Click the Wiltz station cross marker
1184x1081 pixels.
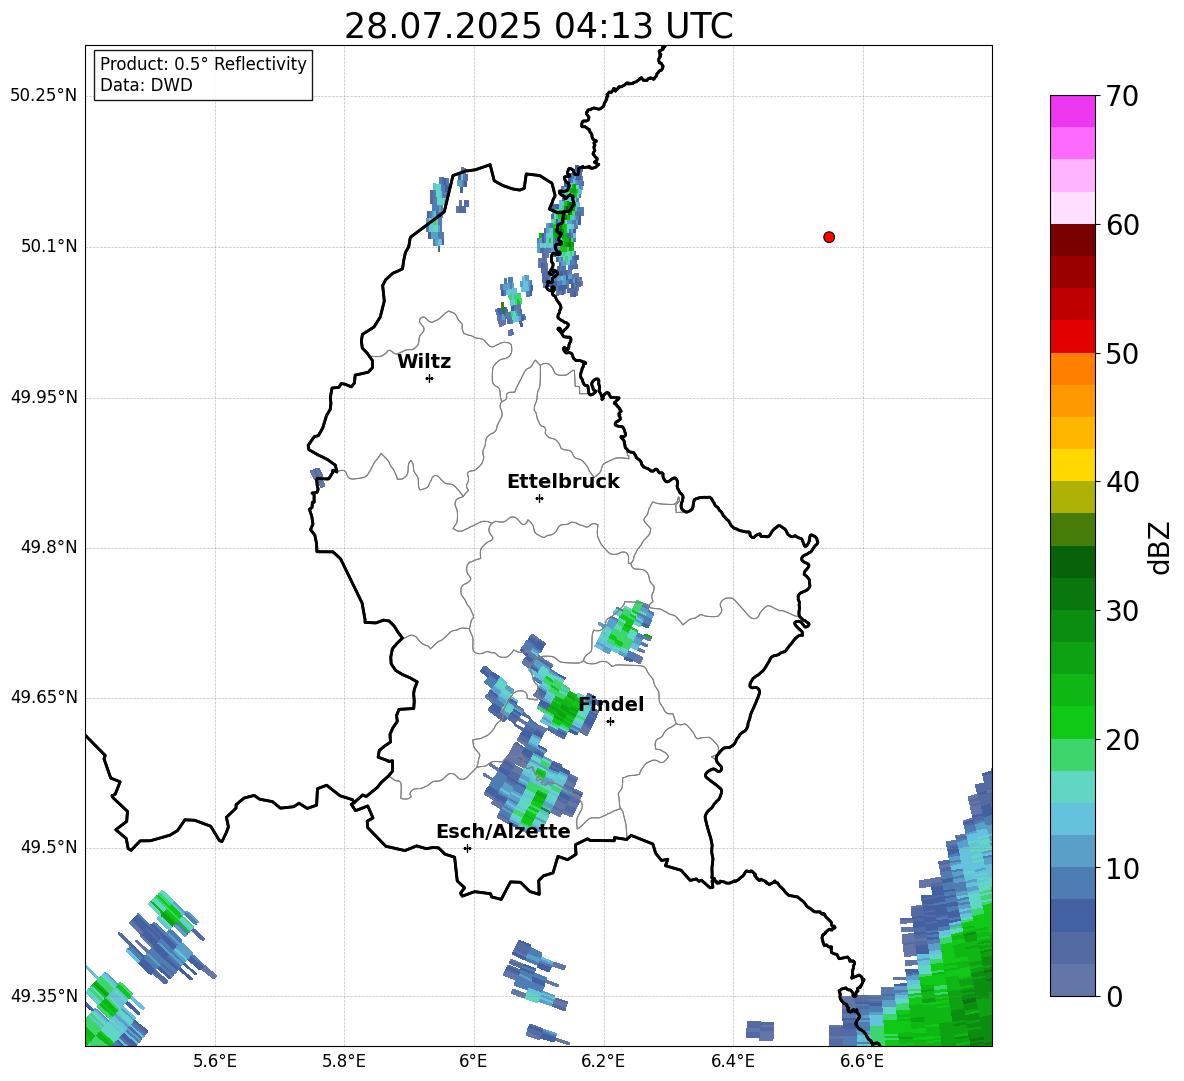click(430, 378)
